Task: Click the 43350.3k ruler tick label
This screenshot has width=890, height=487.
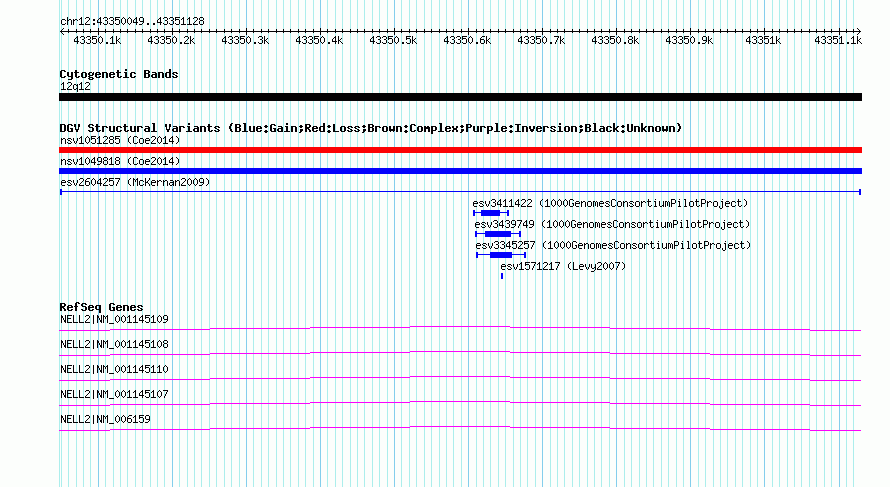Action: (245, 41)
